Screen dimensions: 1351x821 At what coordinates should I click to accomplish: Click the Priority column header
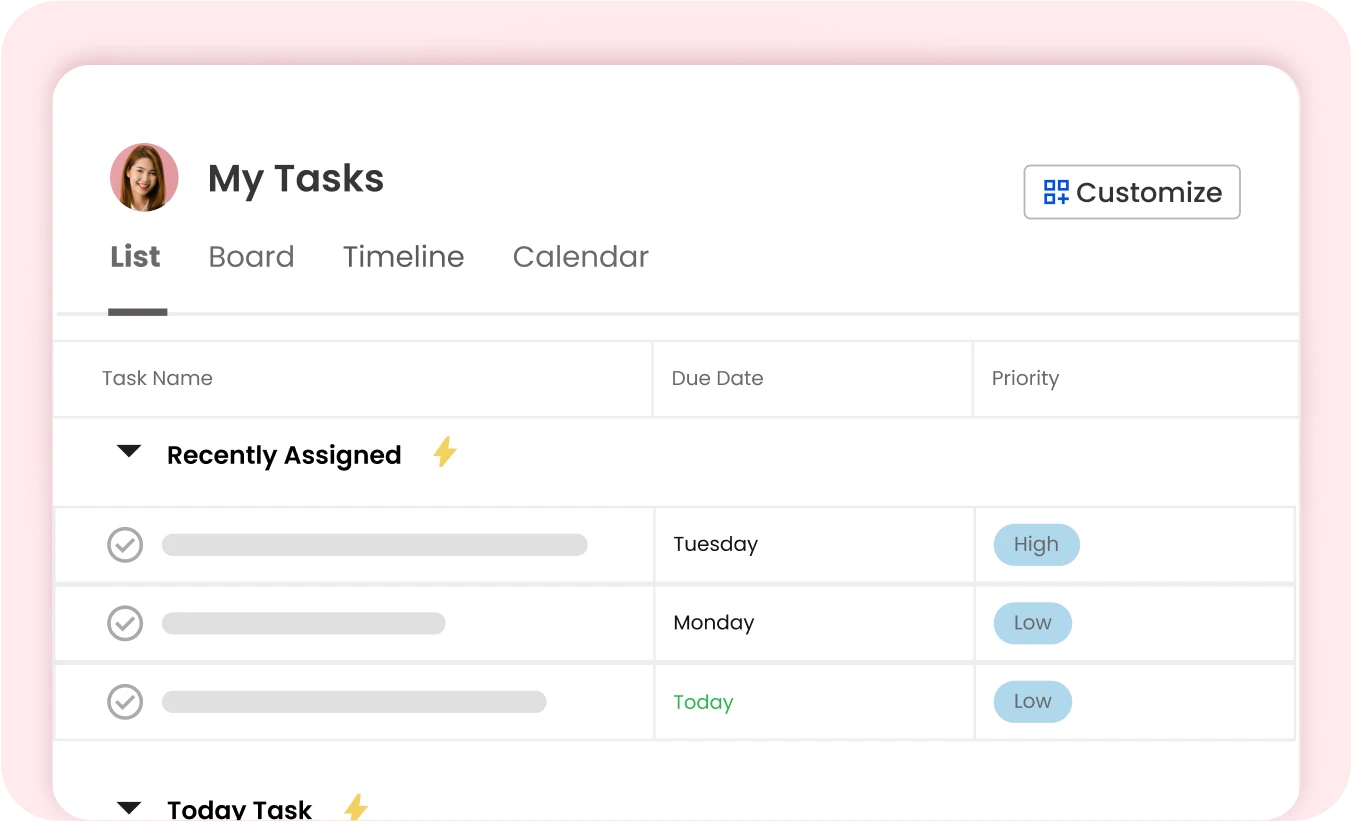pyautogui.click(x=1025, y=378)
